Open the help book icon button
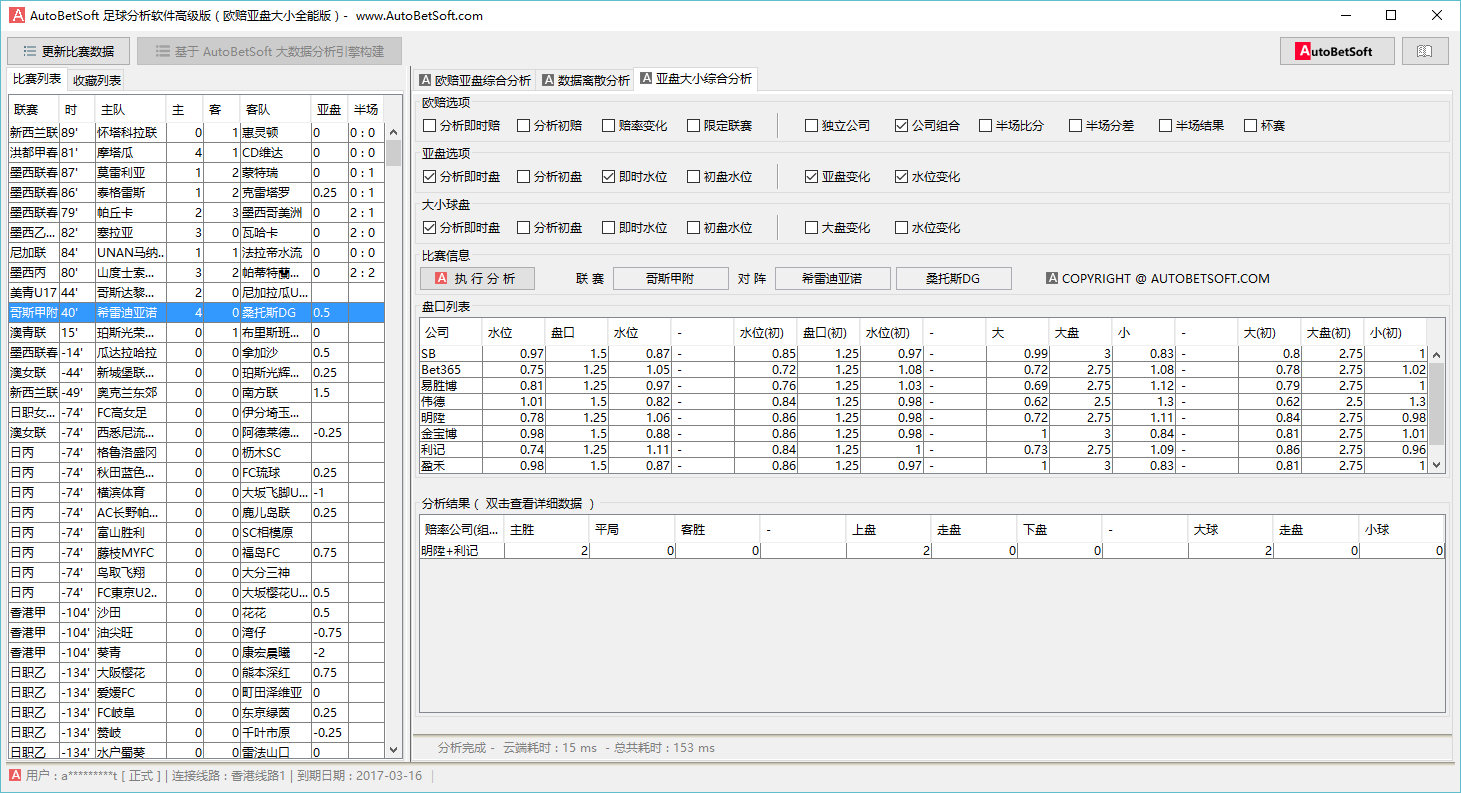The width and height of the screenshot is (1461, 793). click(1425, 51)
